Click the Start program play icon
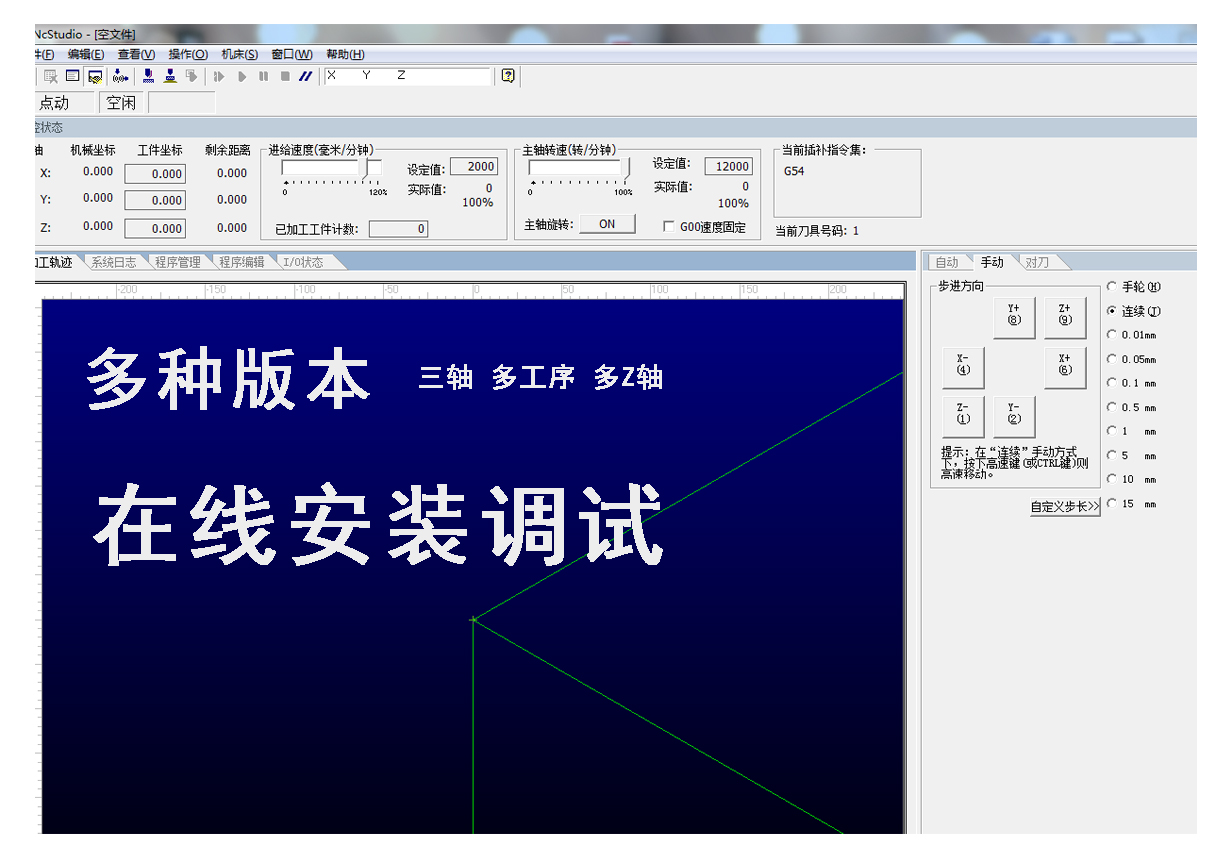Viewport: 1232px width, 858px height. click(243, 76)
